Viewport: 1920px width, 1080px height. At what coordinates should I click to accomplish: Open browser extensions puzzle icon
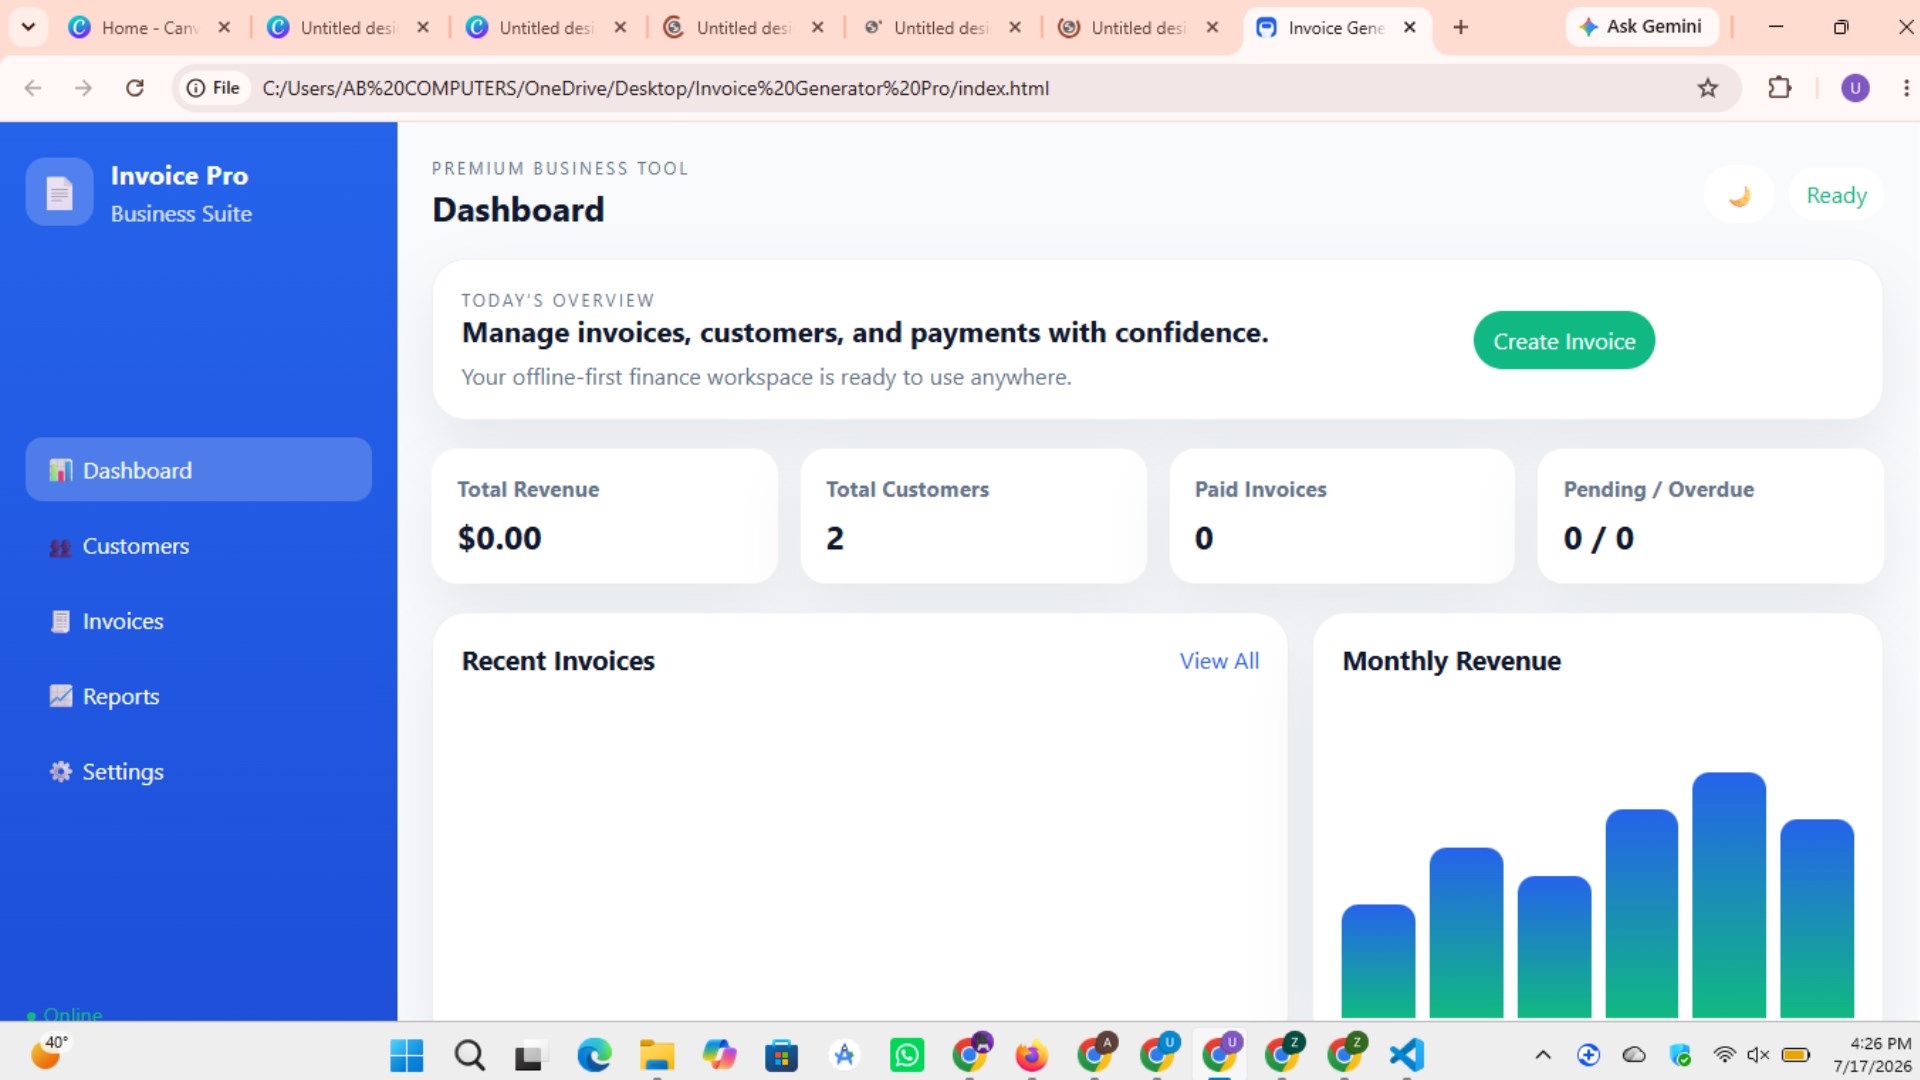coord(1780,88)
